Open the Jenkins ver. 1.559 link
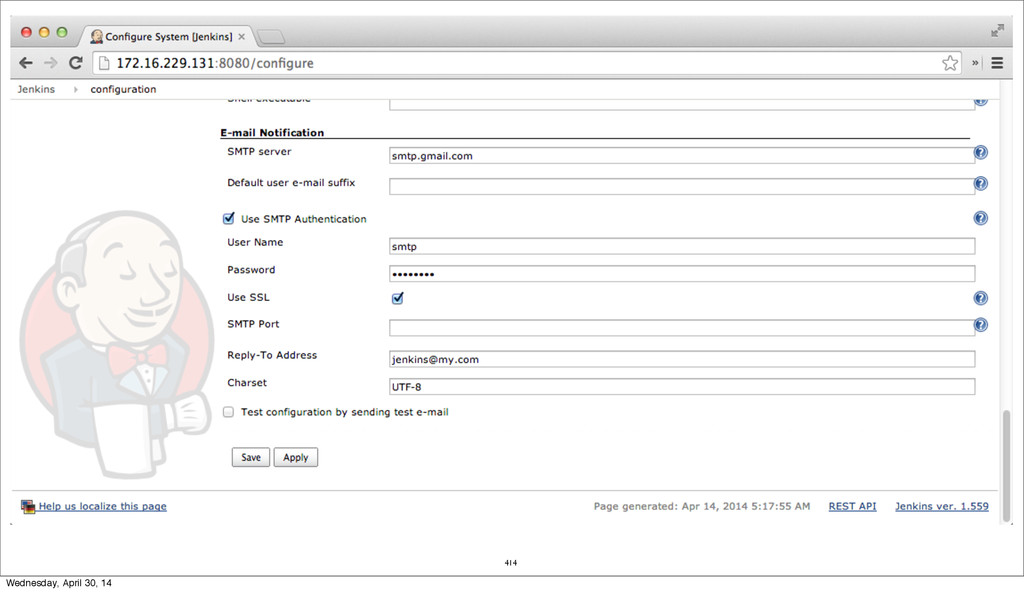This screenshot has height=592, width=1024. tap(942, 506)
